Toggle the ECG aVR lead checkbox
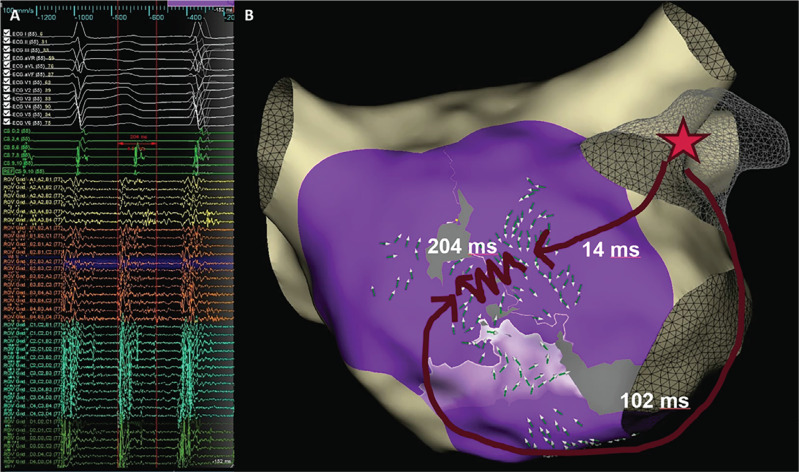Screen dimensions: 799x472 click(7, 59)
